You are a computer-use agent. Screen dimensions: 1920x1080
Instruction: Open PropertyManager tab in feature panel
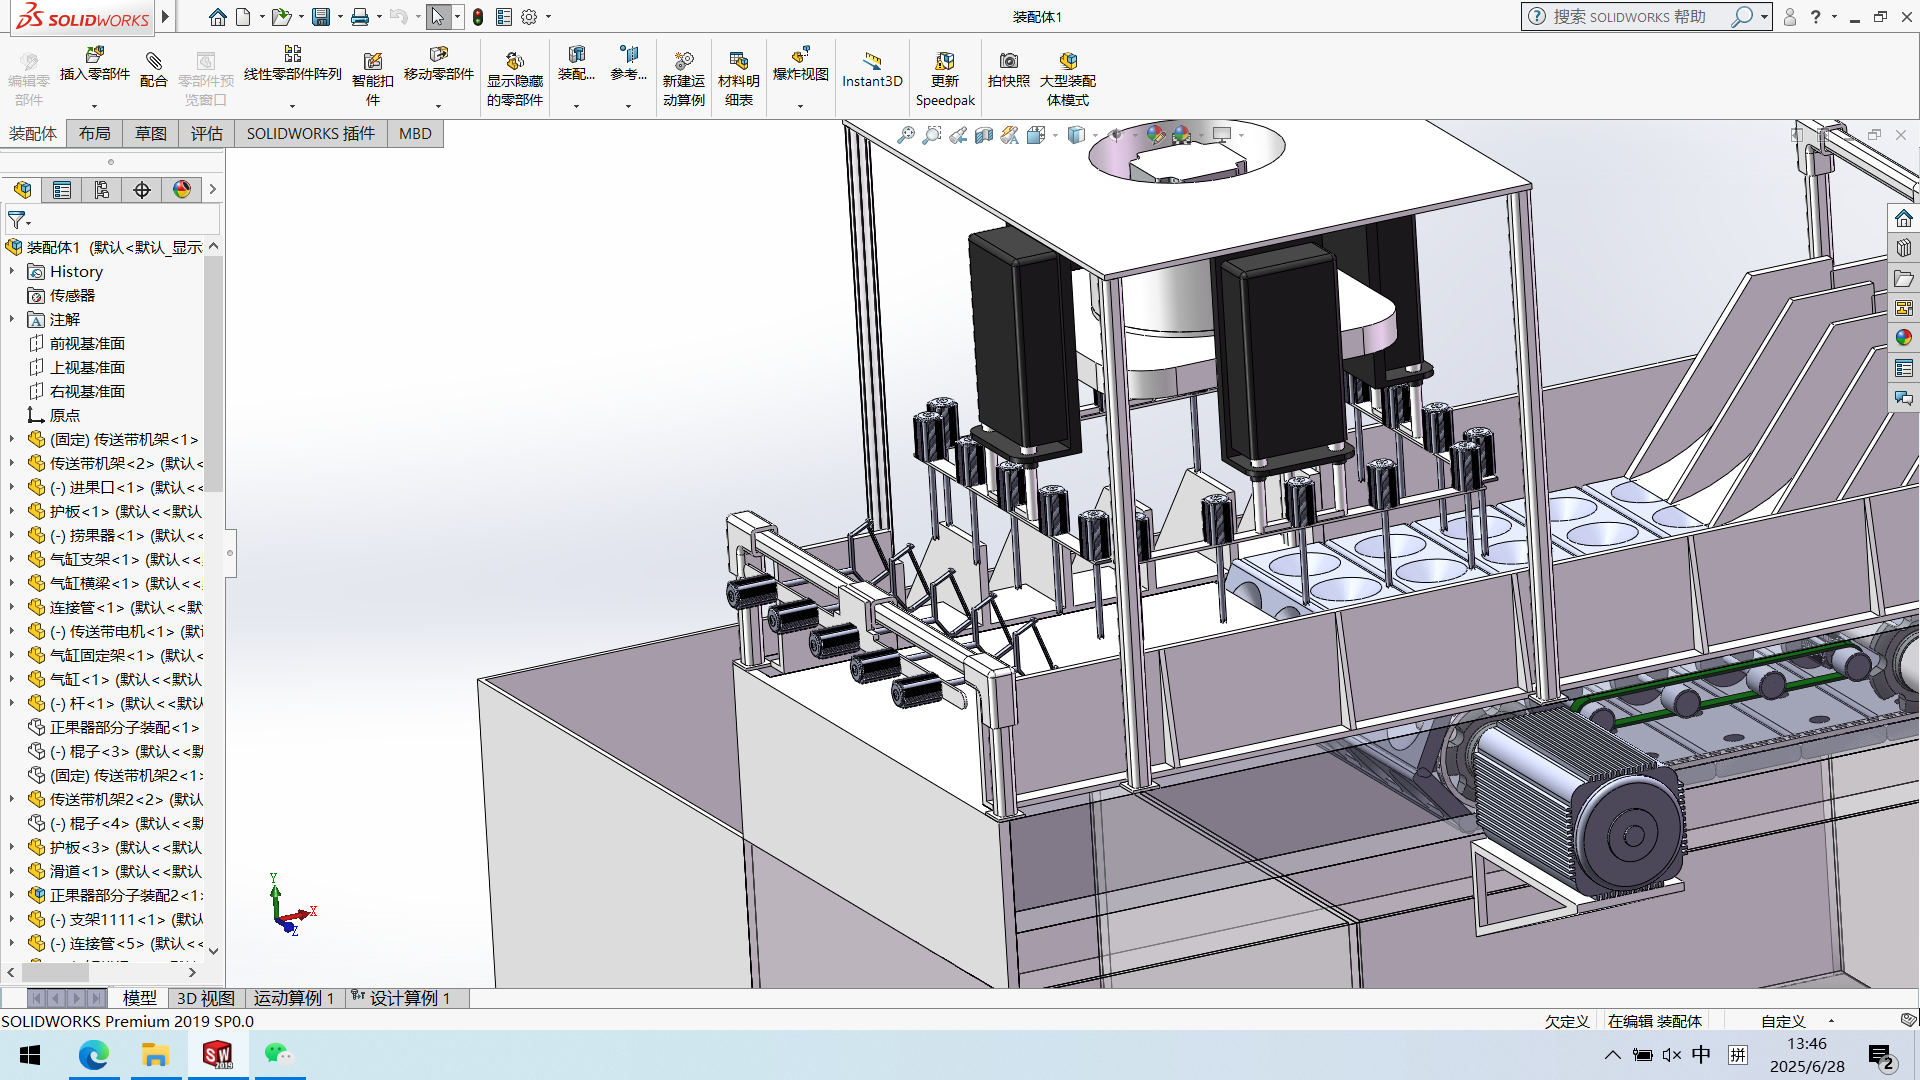pos(62,190)
